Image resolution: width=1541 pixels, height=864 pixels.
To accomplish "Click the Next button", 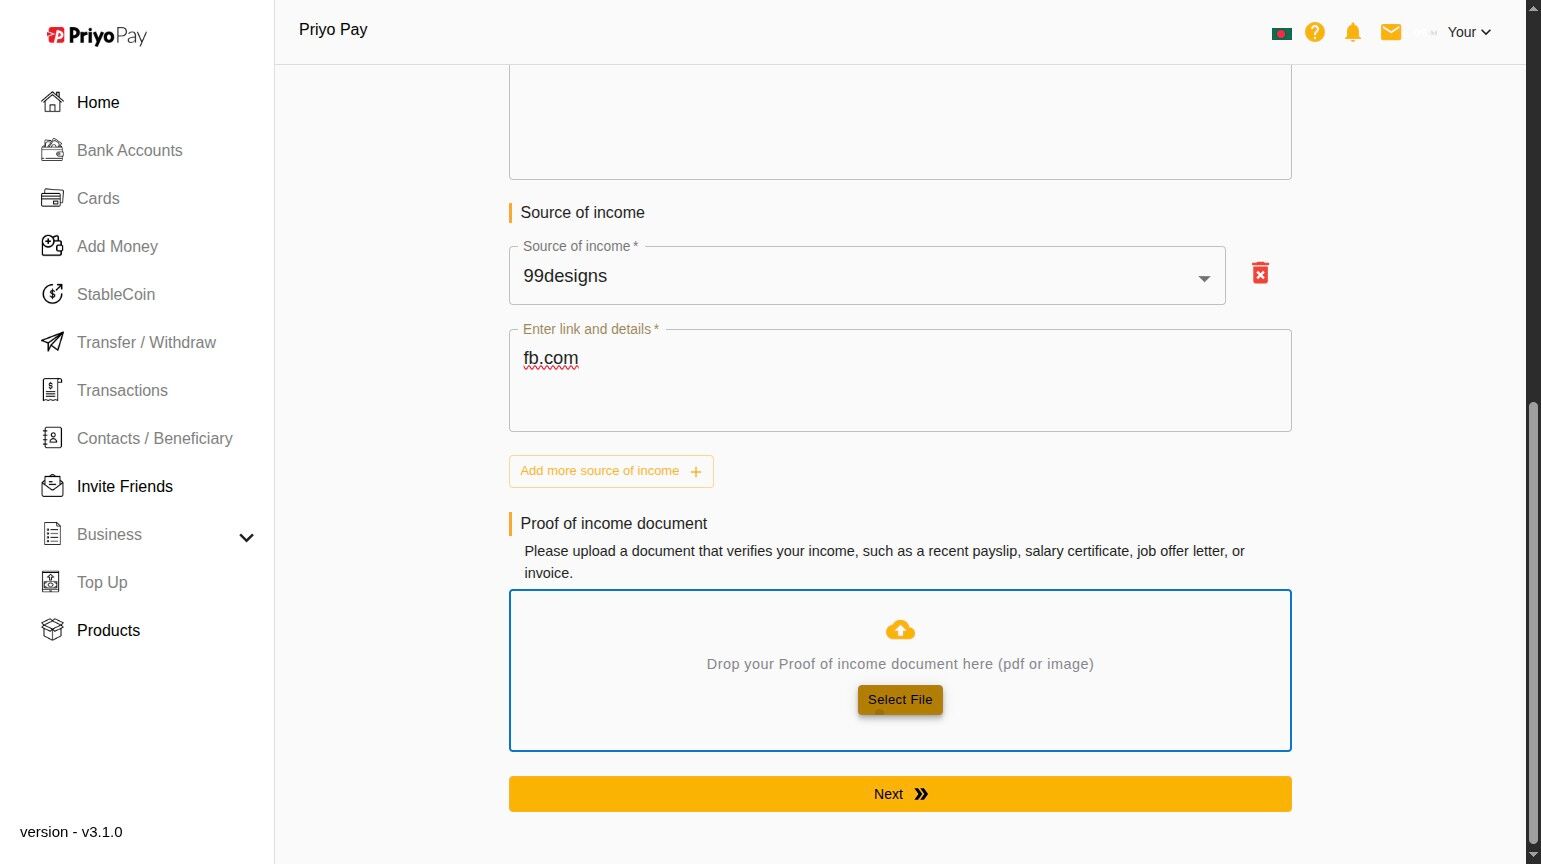I will point(900,794).
